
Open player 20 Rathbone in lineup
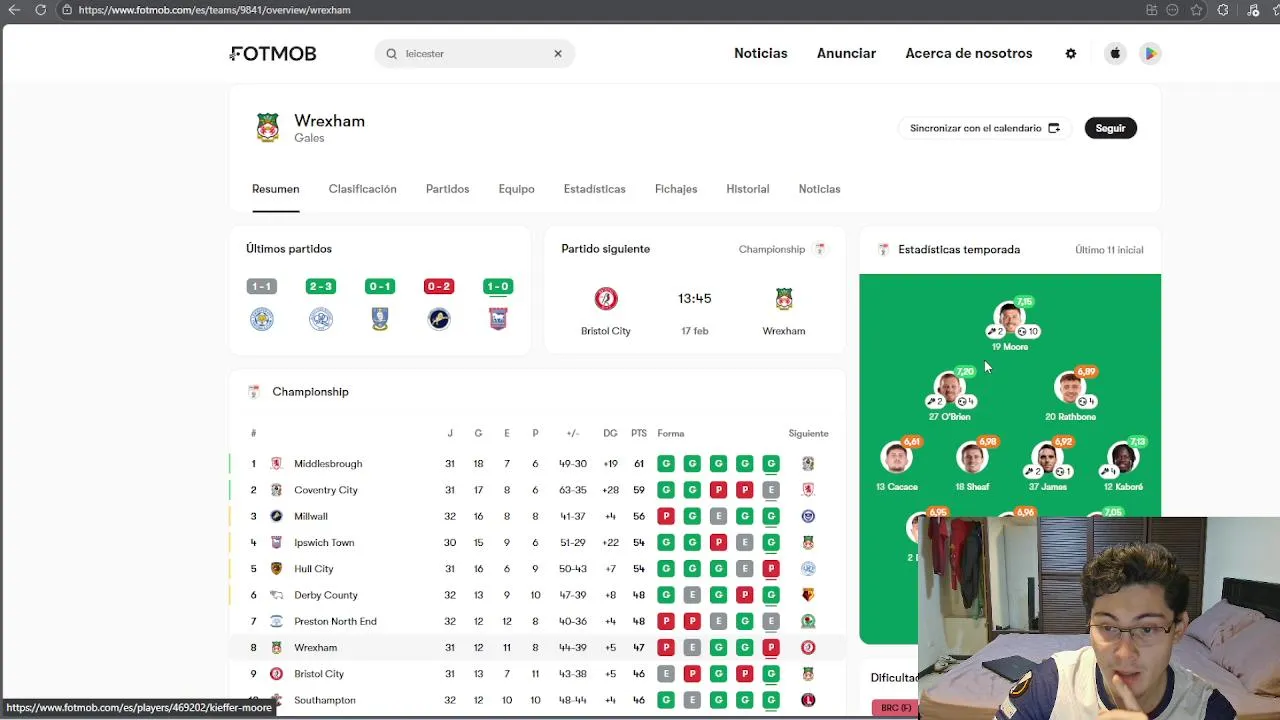(1070, 396)
